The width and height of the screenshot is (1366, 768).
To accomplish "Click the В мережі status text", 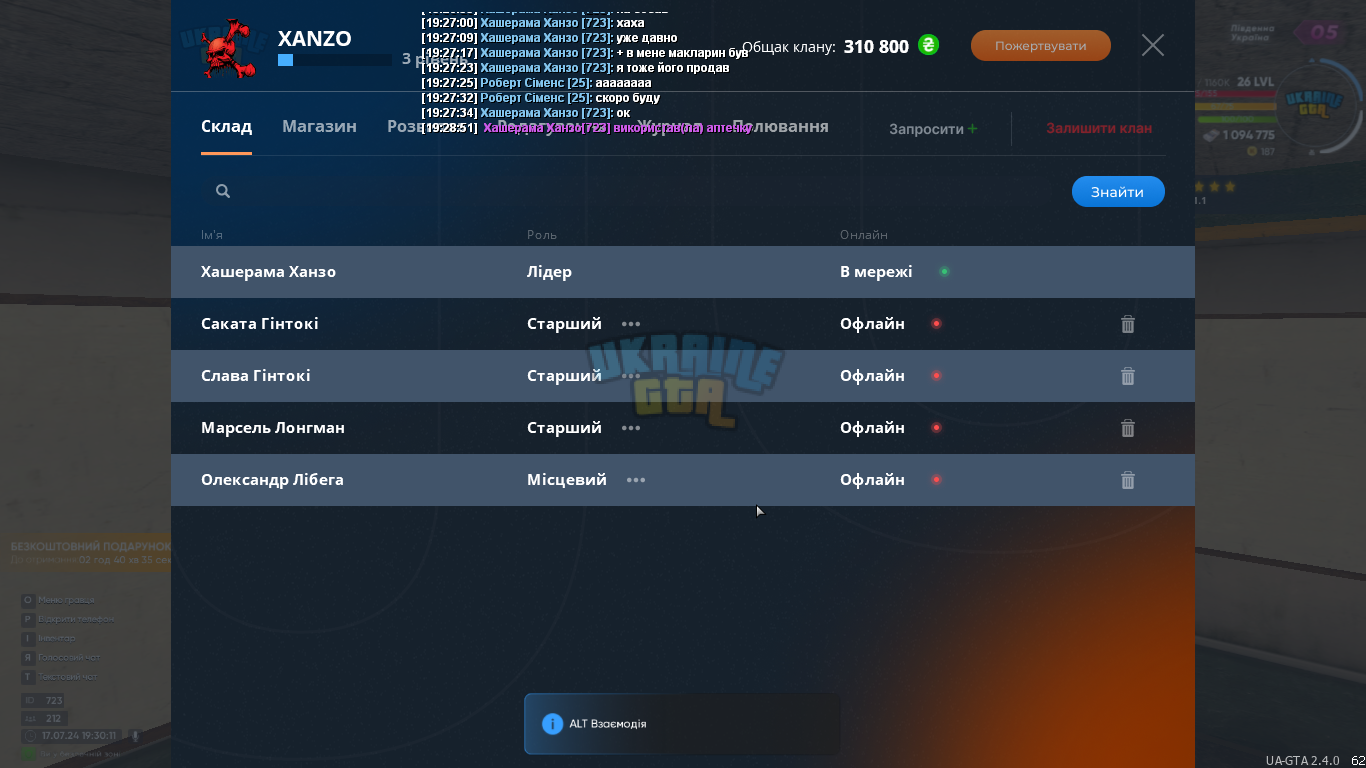I will click(876, 272).
